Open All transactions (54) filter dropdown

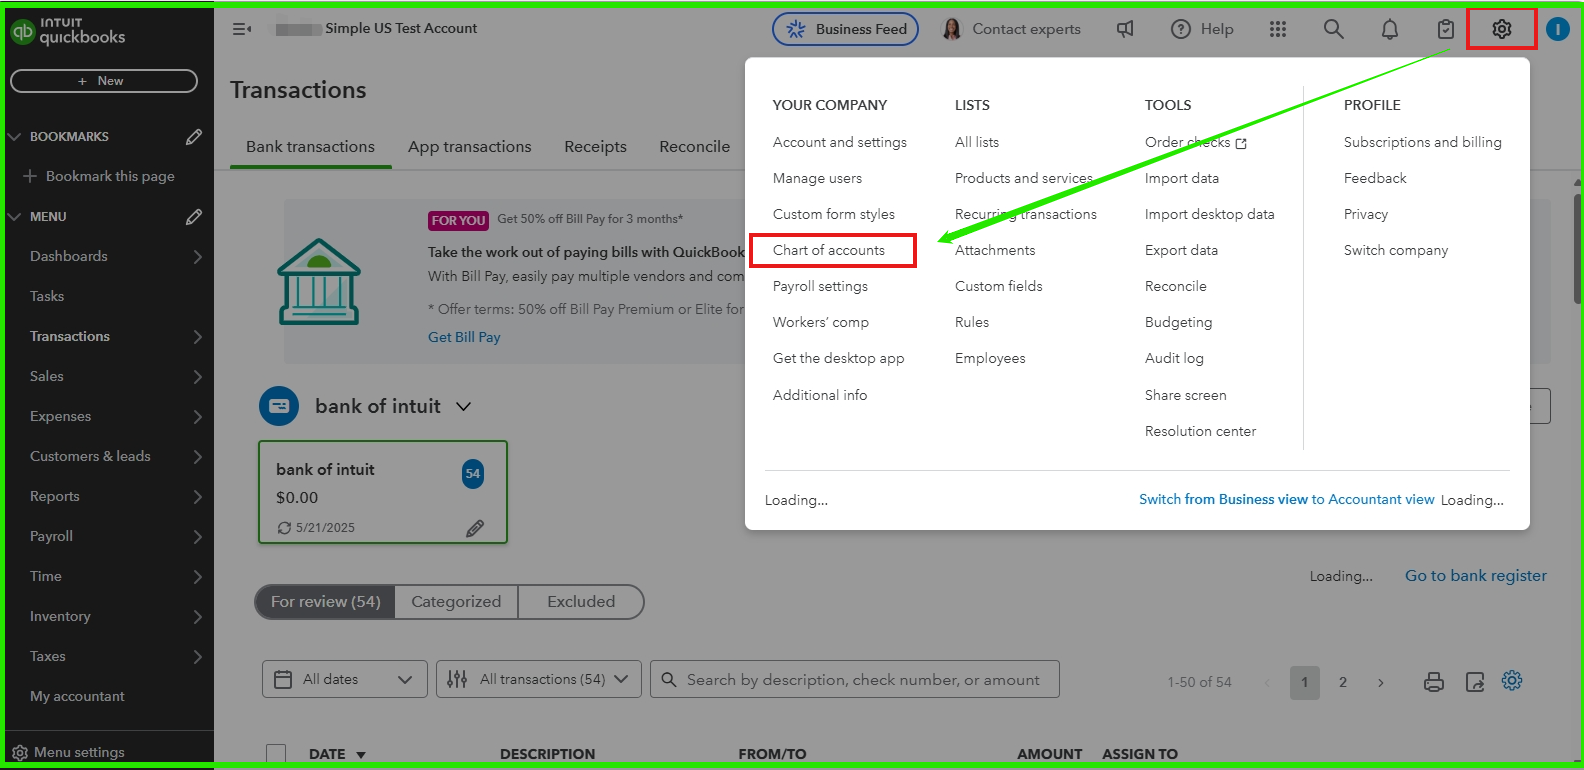539,679
